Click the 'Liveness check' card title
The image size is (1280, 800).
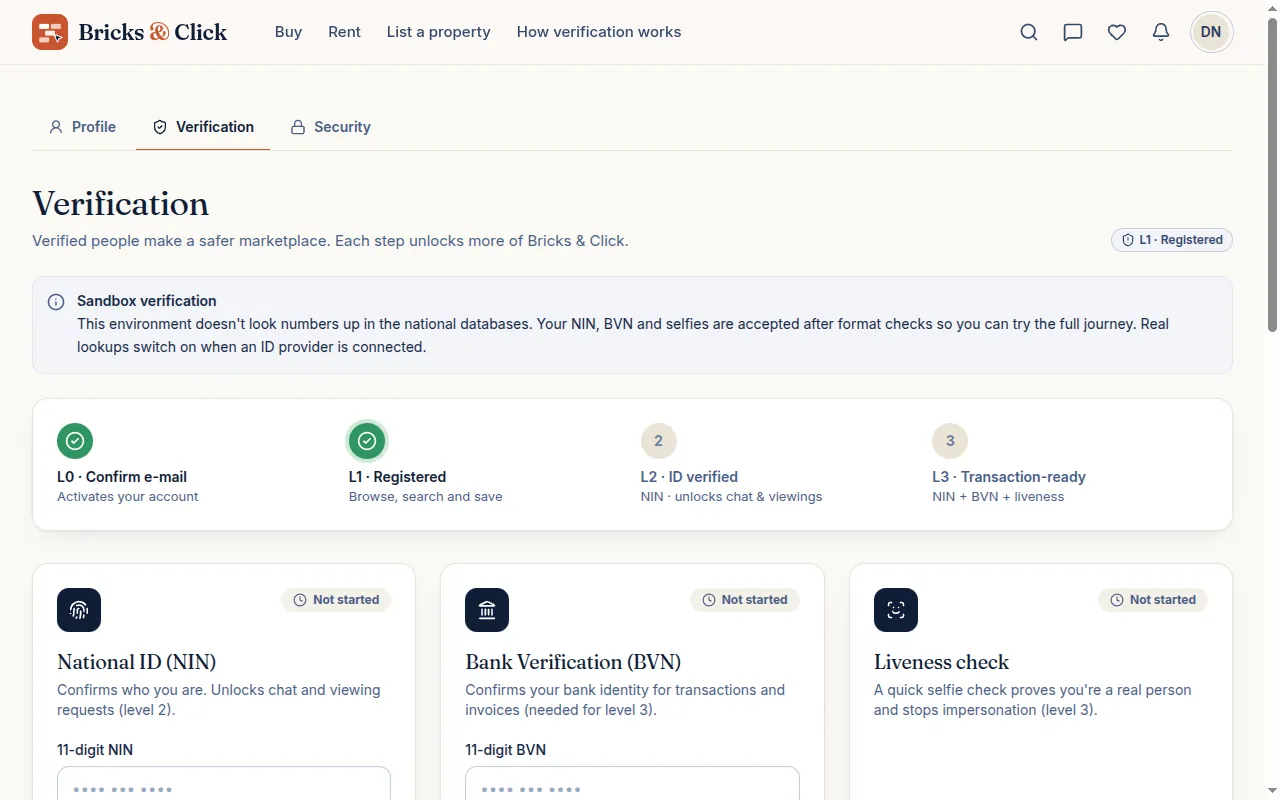pyautogui.click(x=941, y=662)
